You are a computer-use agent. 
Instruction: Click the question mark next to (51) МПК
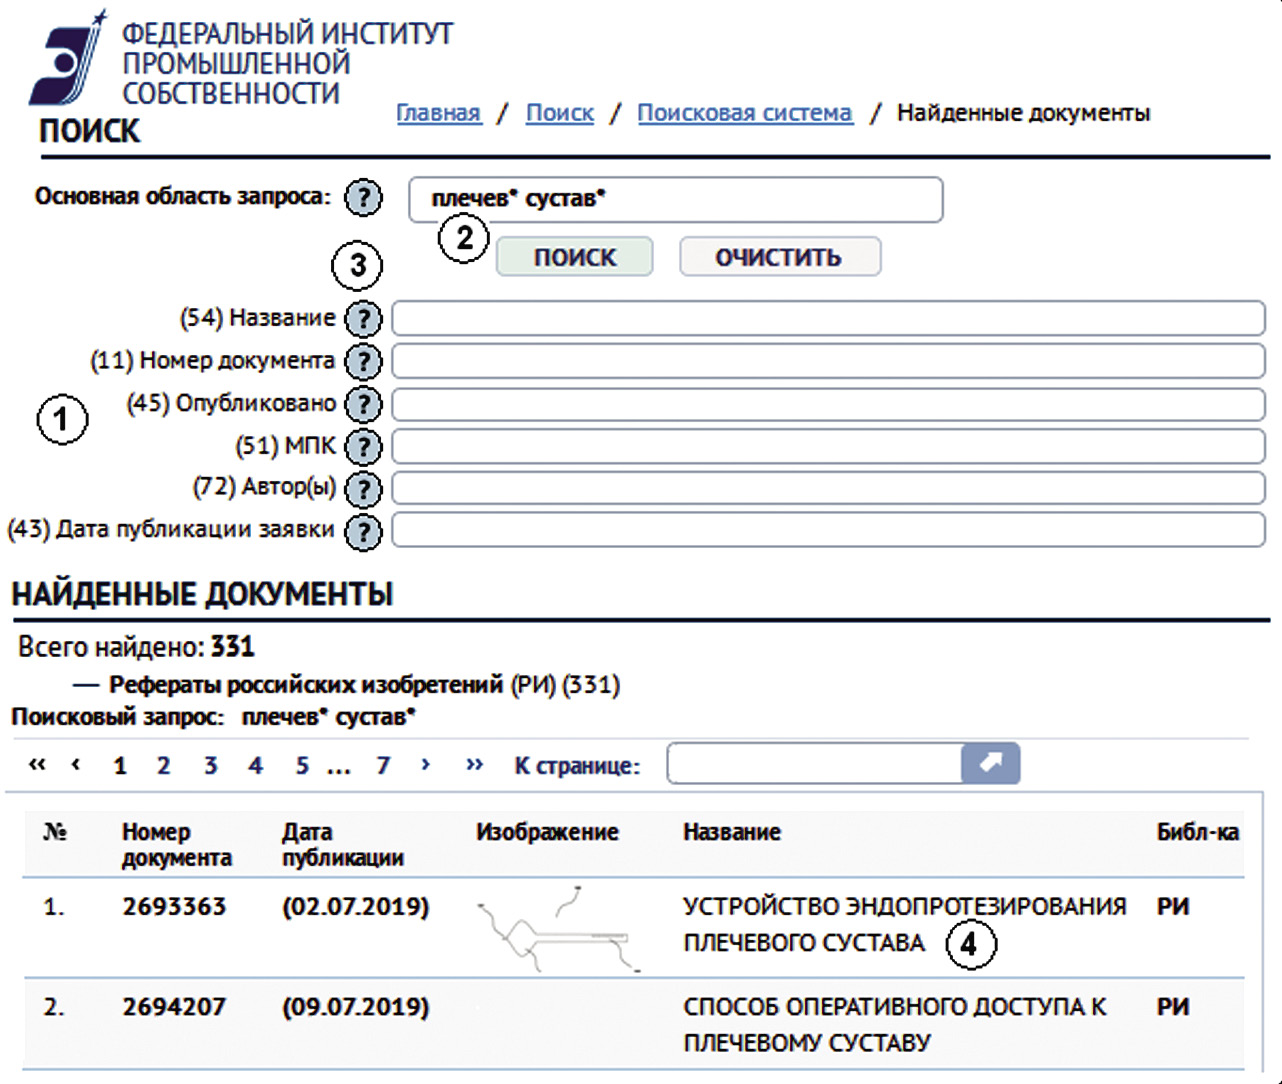[x=363, y=446]
